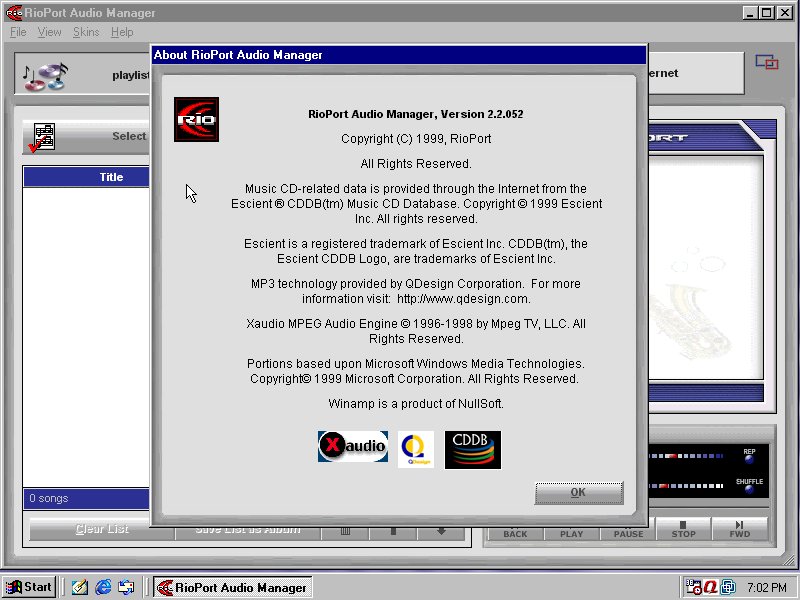Click the down arrow below the song list
The width and height of the screenshot is (800, 600).
441,531
